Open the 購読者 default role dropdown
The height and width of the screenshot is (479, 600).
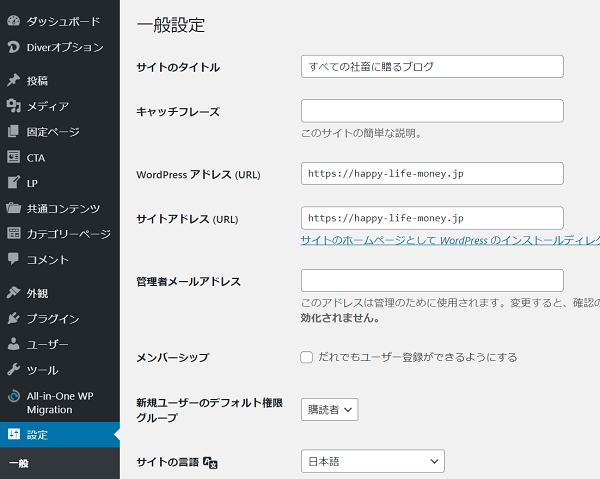click(329, 409)
